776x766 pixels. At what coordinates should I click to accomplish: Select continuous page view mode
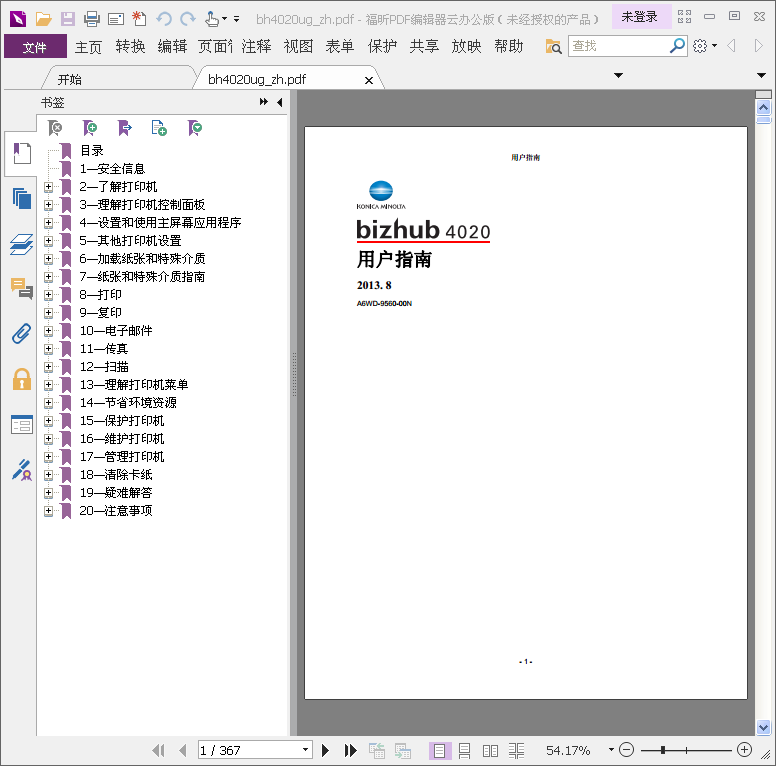coord(464,751)
